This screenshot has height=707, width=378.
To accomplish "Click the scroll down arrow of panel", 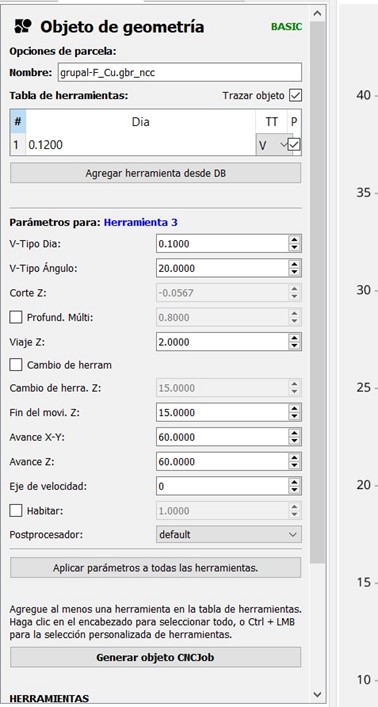I will coord(318,693).
